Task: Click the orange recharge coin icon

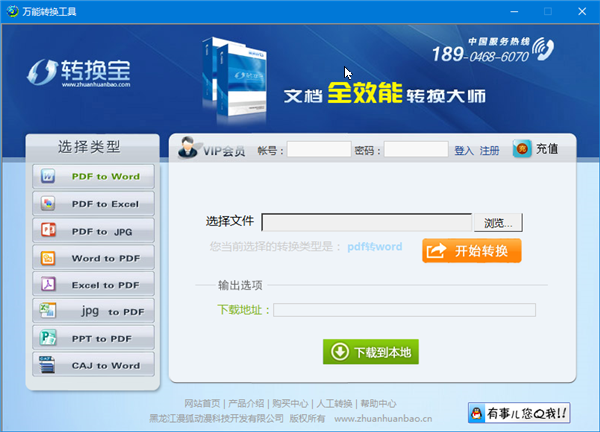Action: (x=522, y=149)
